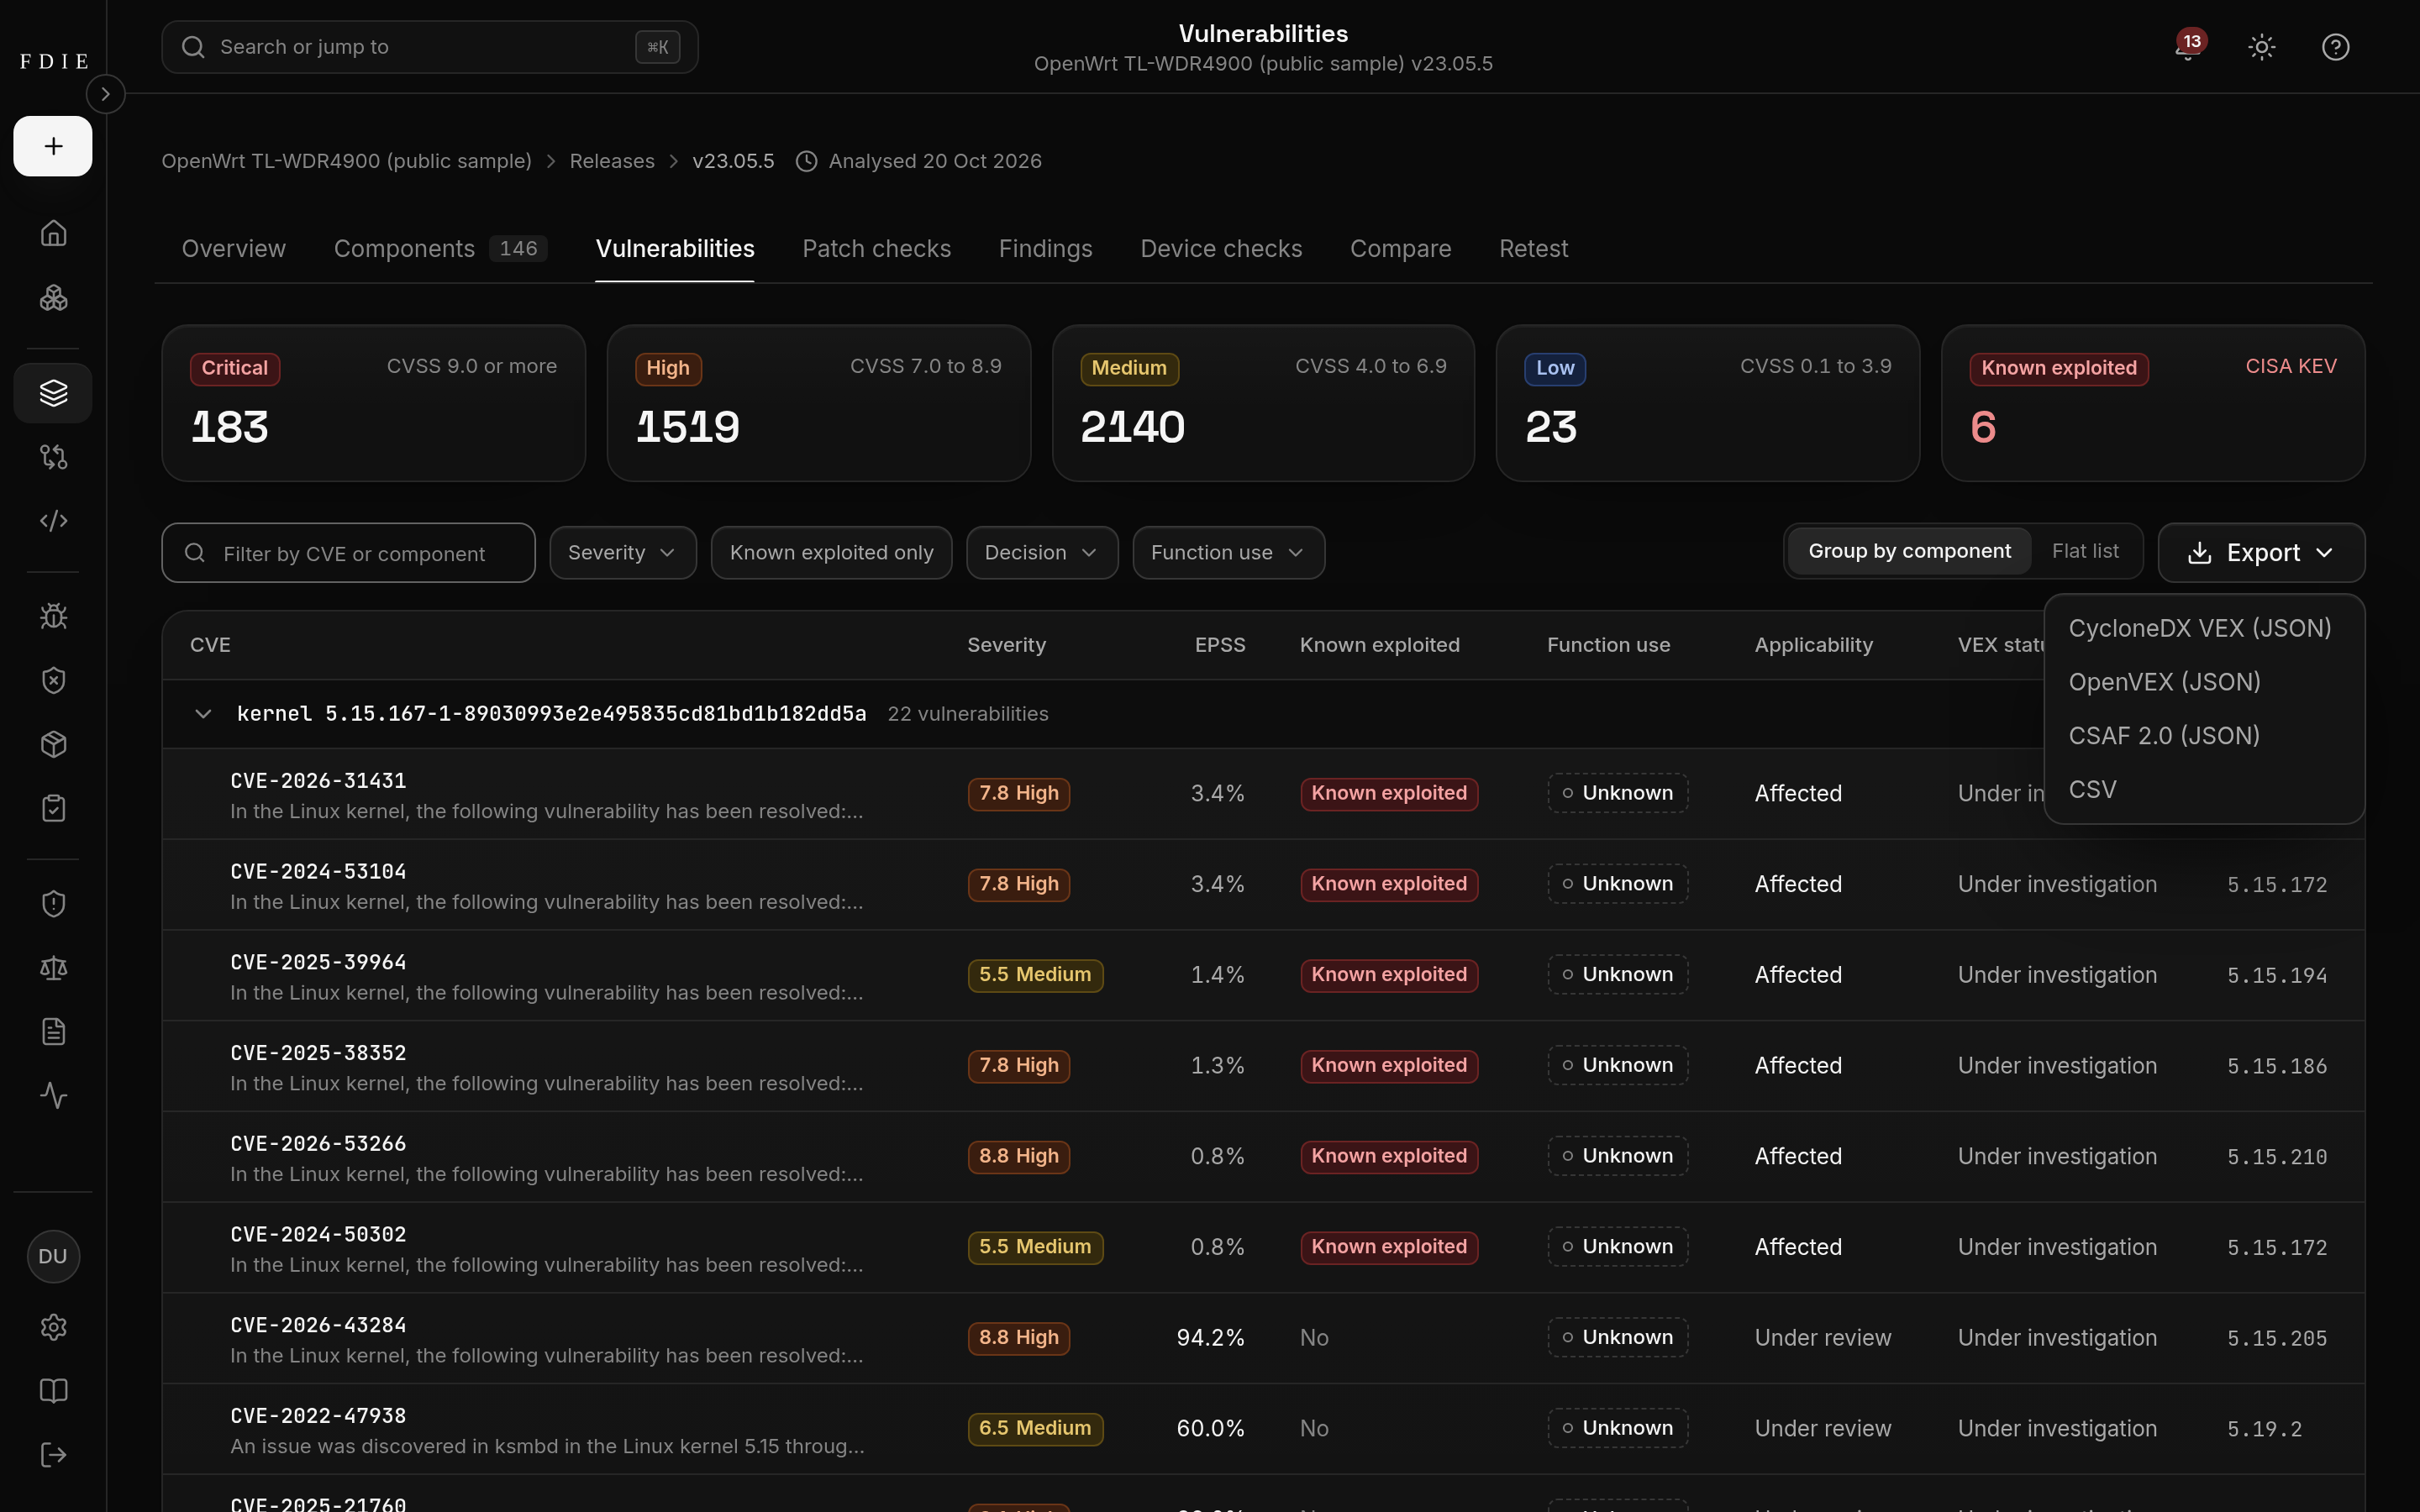Switch to Flat list view
The image size is (2420, 1512).
click(x=2085, y=551)
